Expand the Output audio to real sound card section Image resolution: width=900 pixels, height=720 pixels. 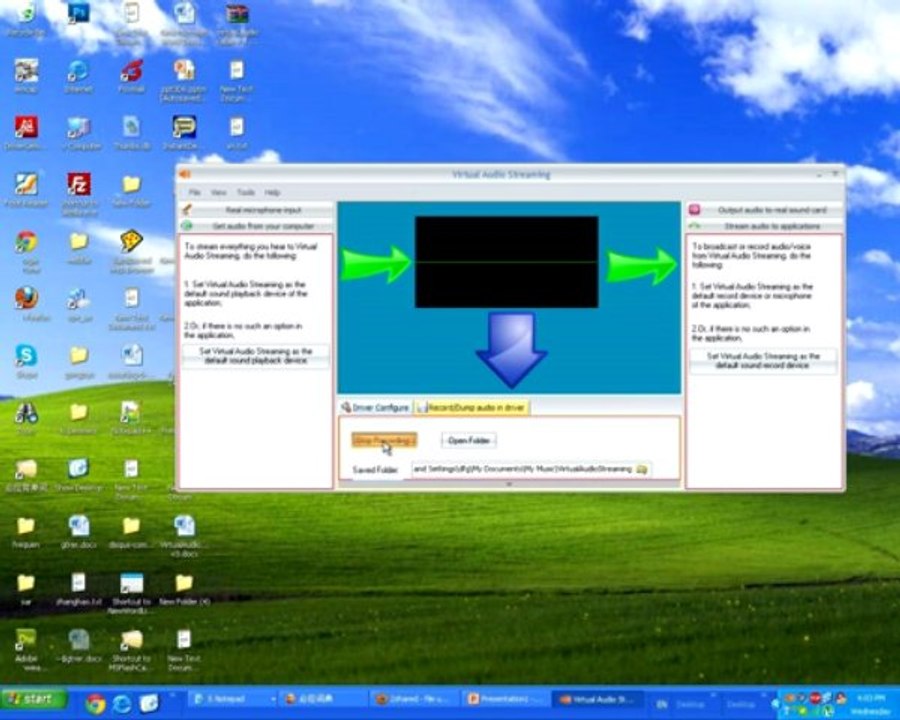pos(765,210)
